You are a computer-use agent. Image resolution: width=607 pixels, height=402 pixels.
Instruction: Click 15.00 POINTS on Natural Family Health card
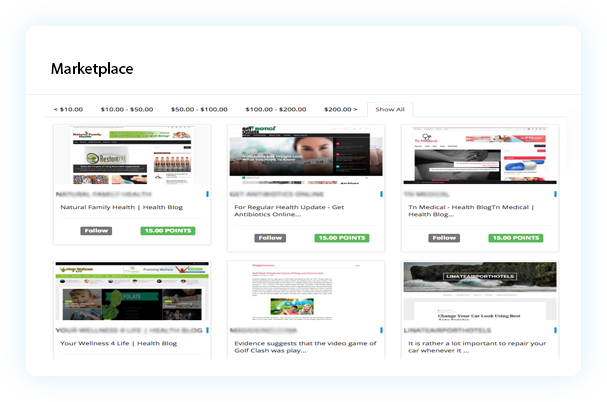[168, 231]
